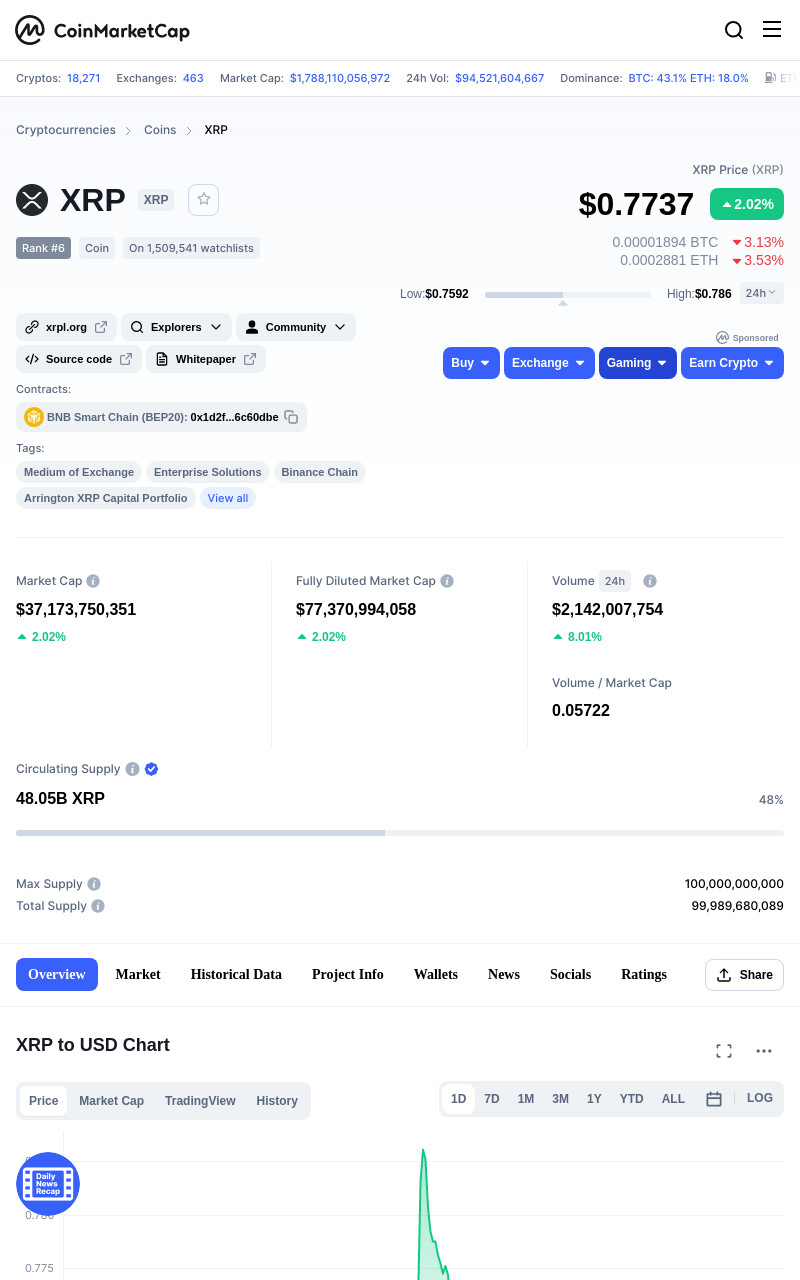Open the News tab
The image size is (800, 1280).
(504, 975)
